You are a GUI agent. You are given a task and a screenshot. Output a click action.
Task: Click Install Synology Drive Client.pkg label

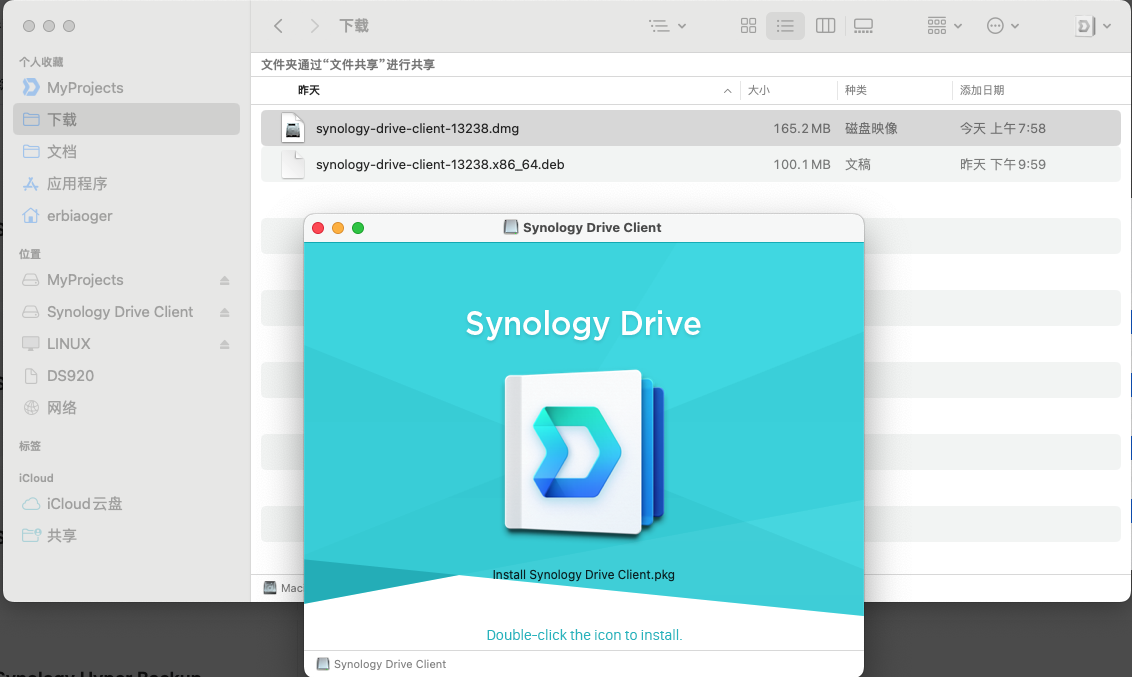[583, 575]
